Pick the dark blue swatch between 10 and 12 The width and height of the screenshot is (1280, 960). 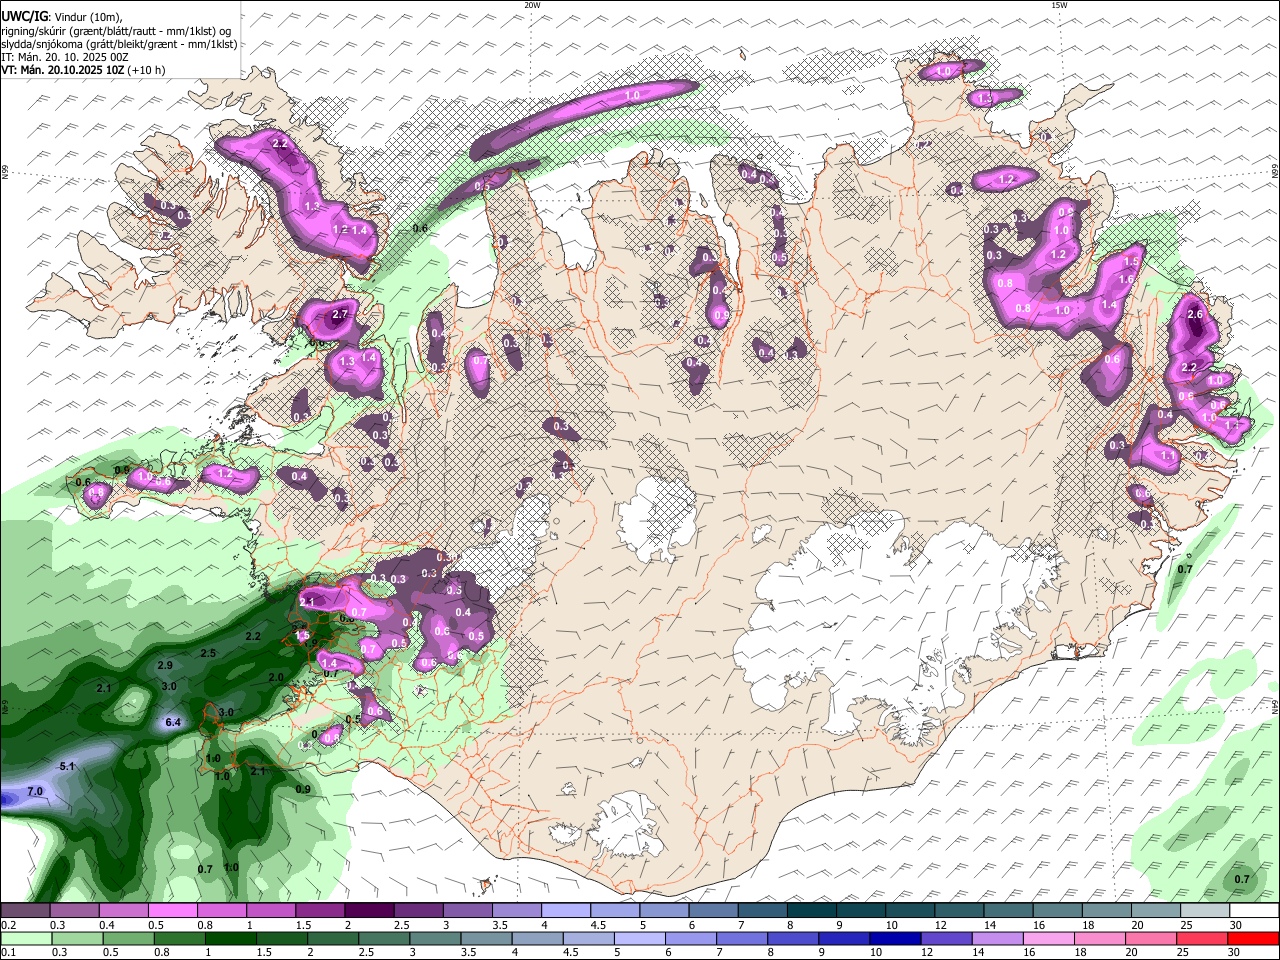pyautogui.click(x=895, y=938)
